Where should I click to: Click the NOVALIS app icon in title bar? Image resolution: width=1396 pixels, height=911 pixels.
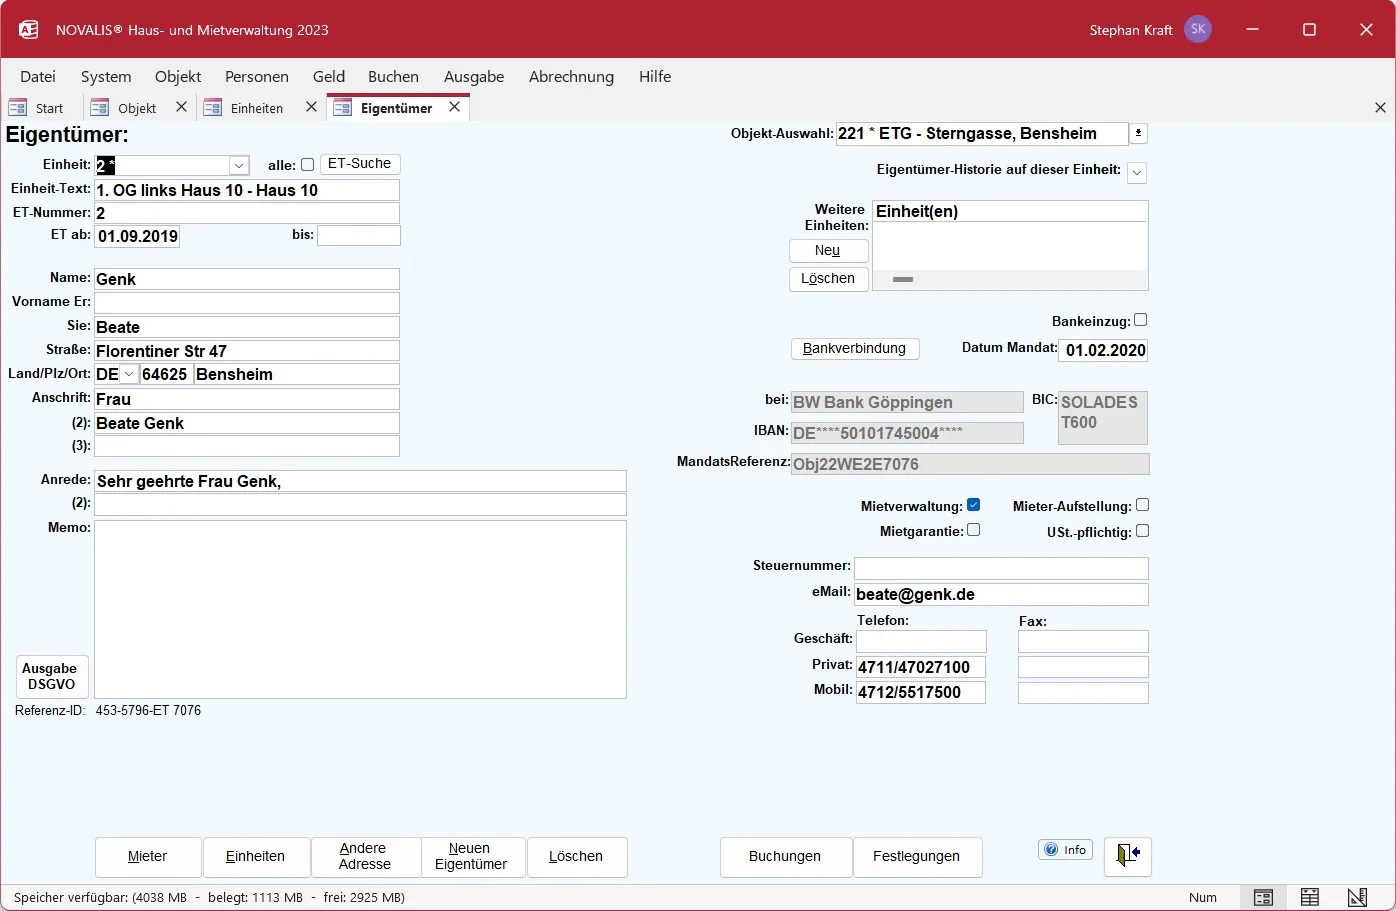click(29, 30)
